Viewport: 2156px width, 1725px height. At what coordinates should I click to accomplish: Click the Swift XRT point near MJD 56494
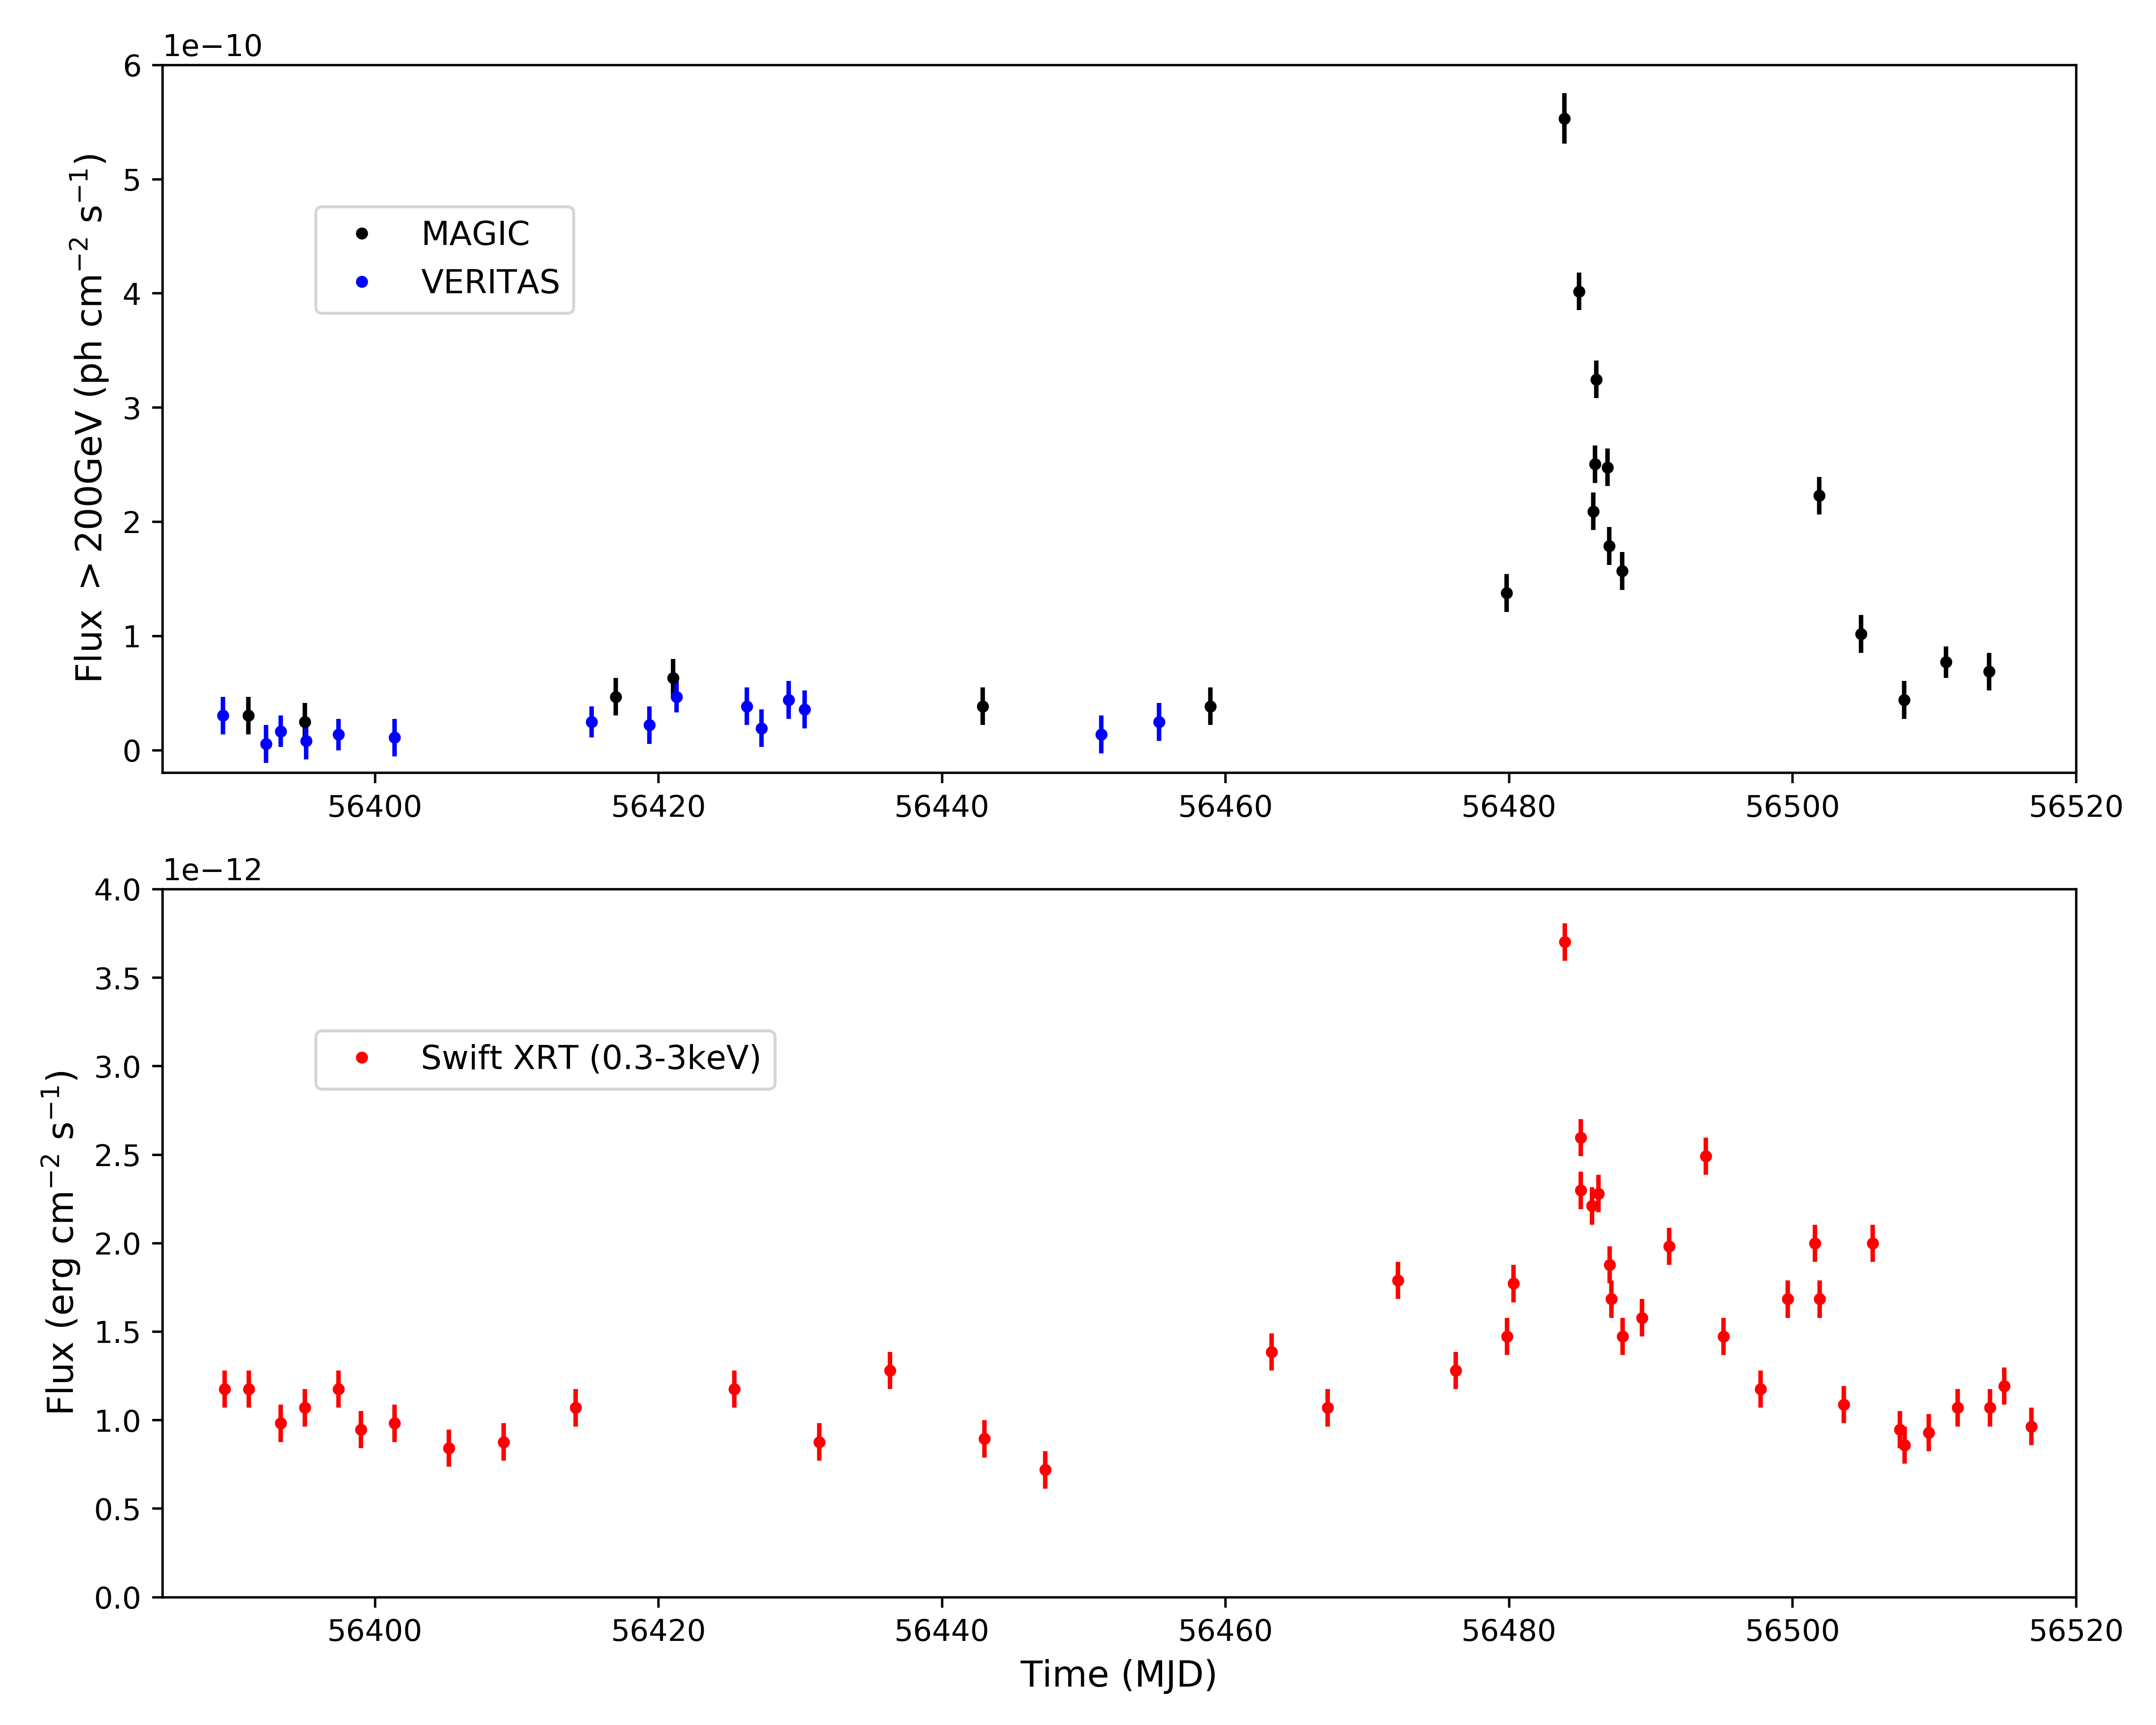1706,1156
